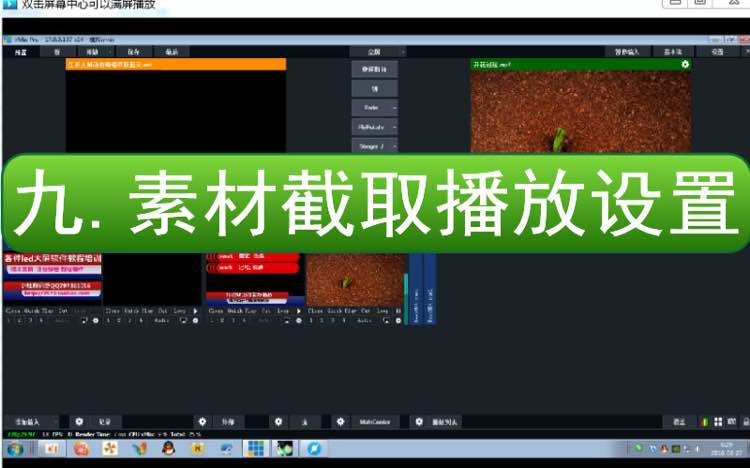Viewport: 750px width, 468px height.
Task: Toggle overlay 3 on the red lower-third input tile
Action: (233, 321)
